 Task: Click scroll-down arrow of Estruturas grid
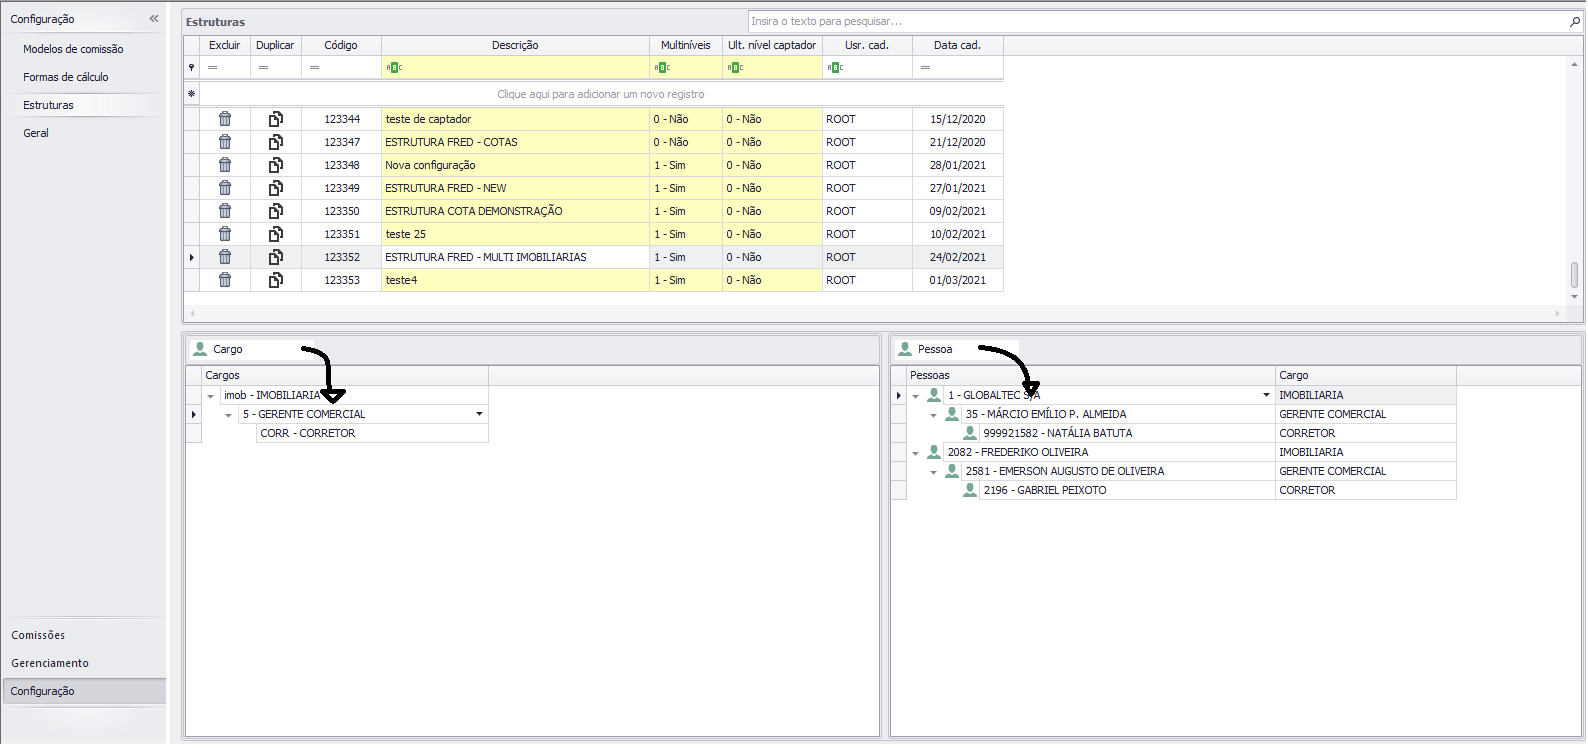[x=1574, y=297]
